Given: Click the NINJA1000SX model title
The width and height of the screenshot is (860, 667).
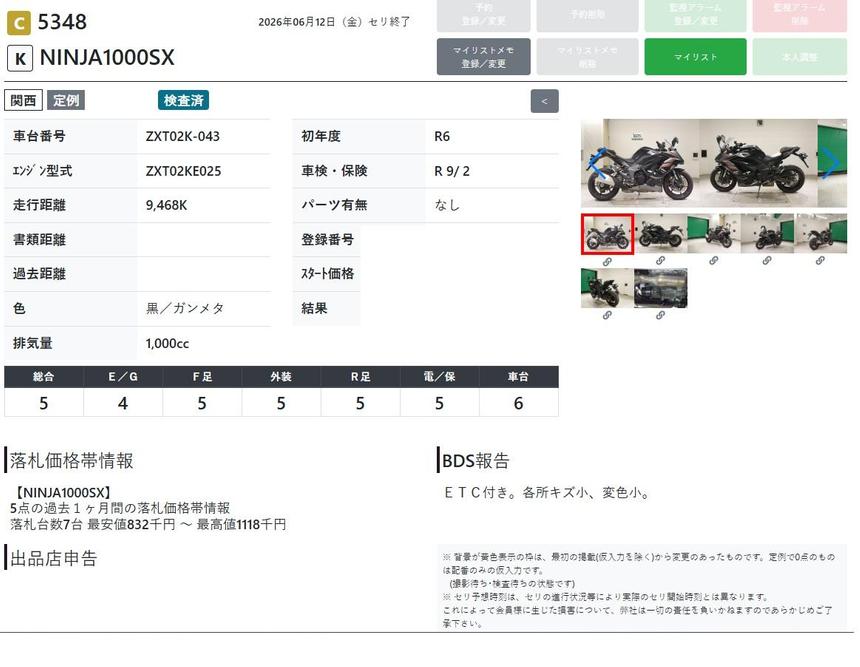Looking at the screenshot, I should tap(107, 58).
